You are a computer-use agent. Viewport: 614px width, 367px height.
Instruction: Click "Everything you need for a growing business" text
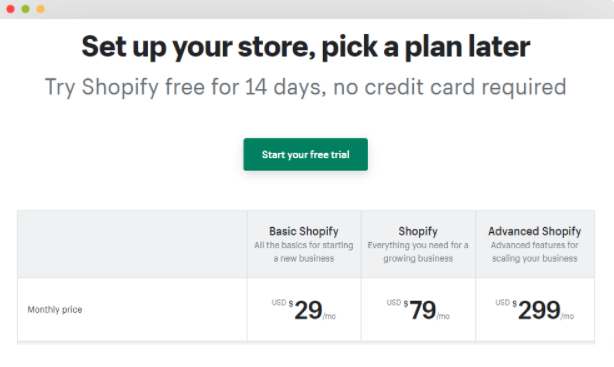pyautogui.click(x=418, y=251)
